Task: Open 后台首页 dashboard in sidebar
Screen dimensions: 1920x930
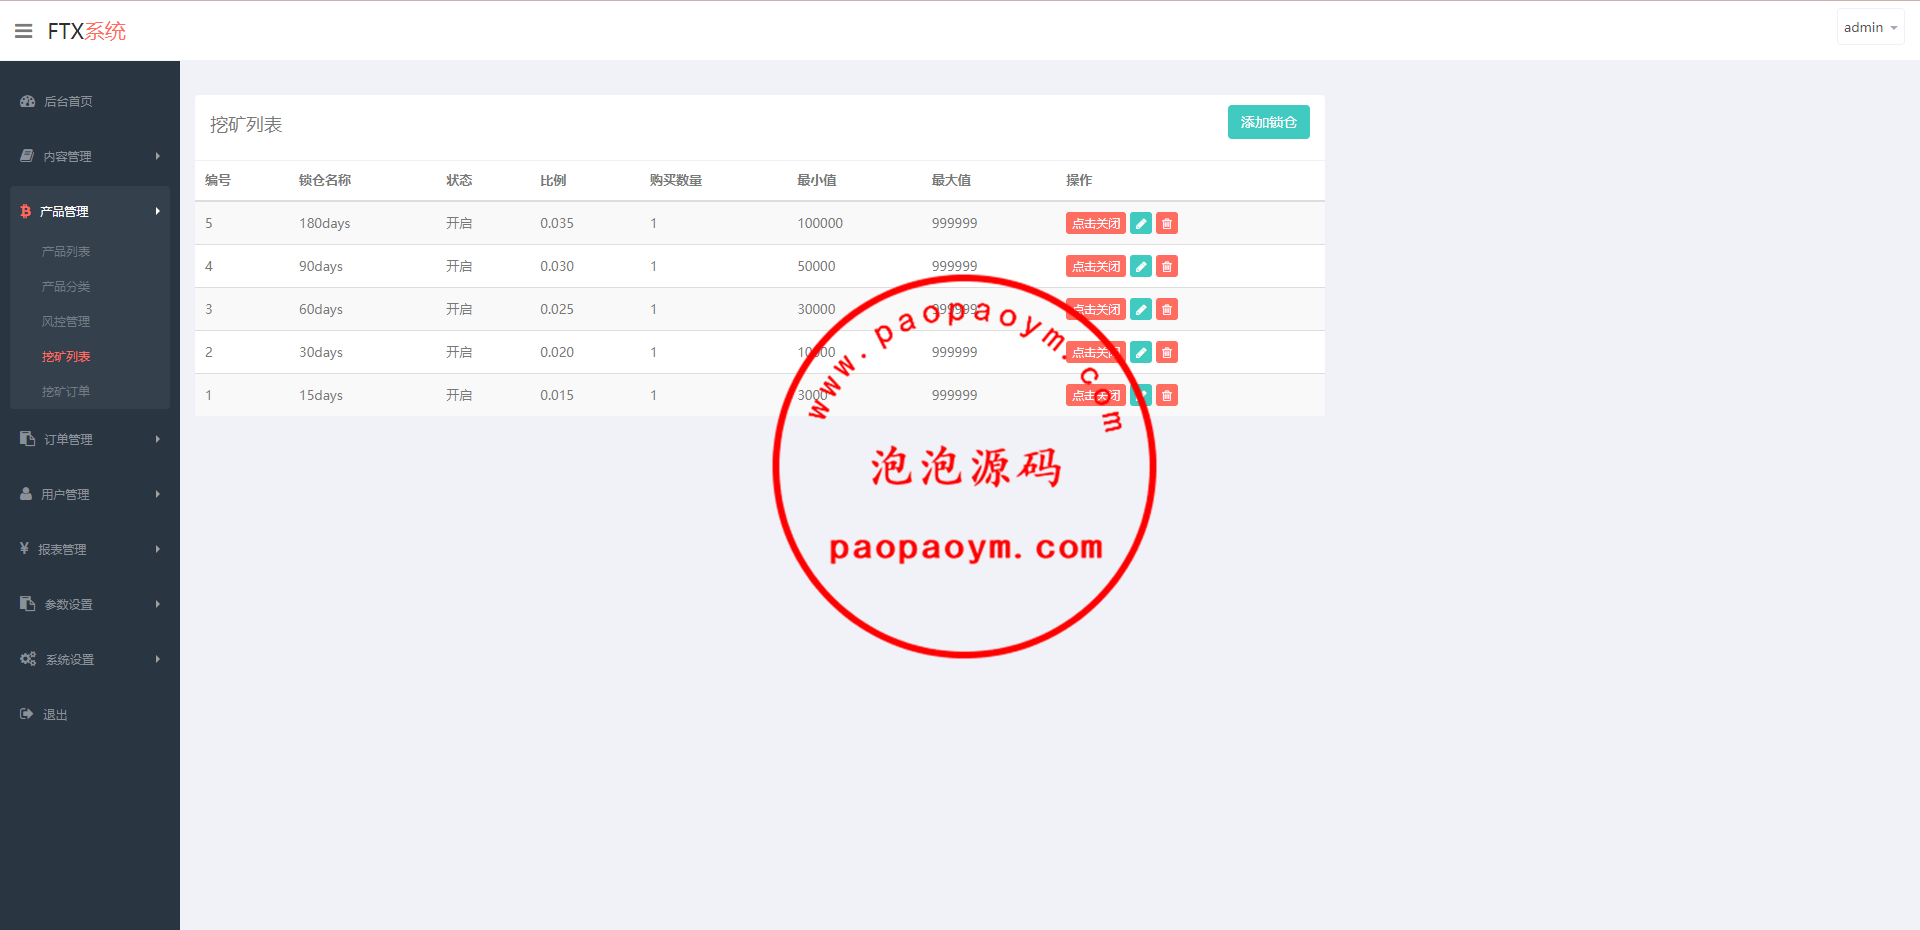Action: tap(90, 101)
